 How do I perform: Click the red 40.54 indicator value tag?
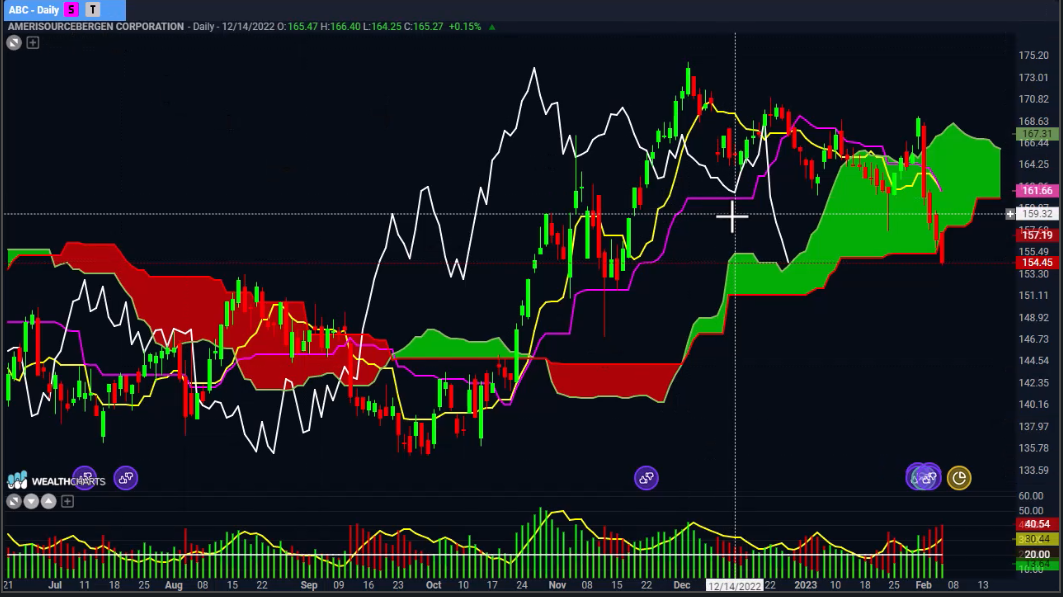[x=1037, y=524]
